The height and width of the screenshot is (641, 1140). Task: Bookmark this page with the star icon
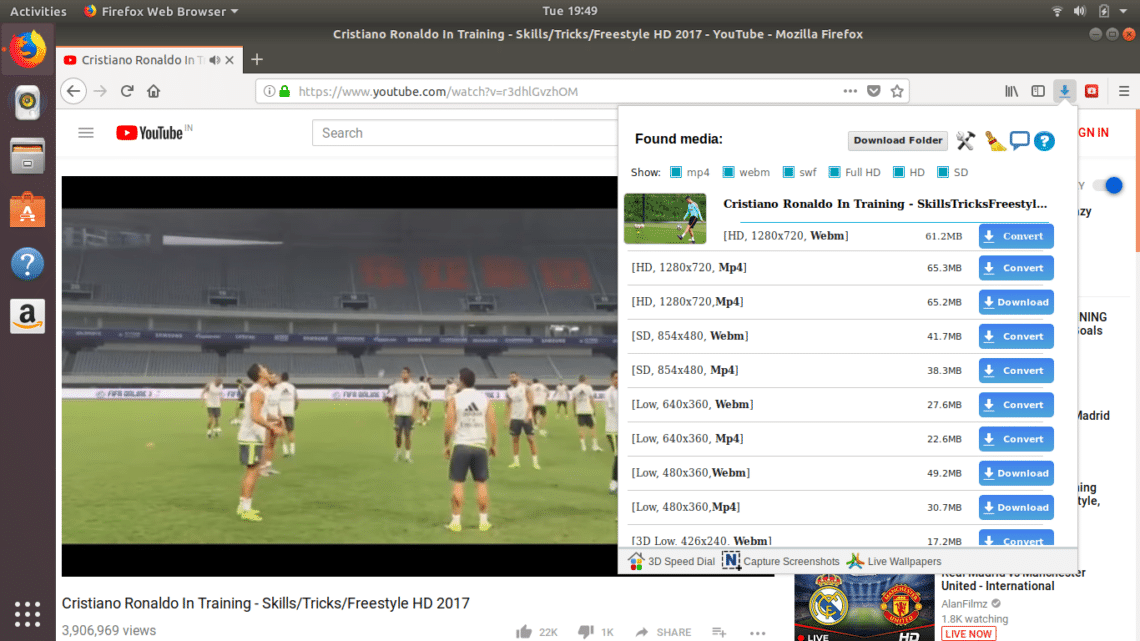point(897,91)
